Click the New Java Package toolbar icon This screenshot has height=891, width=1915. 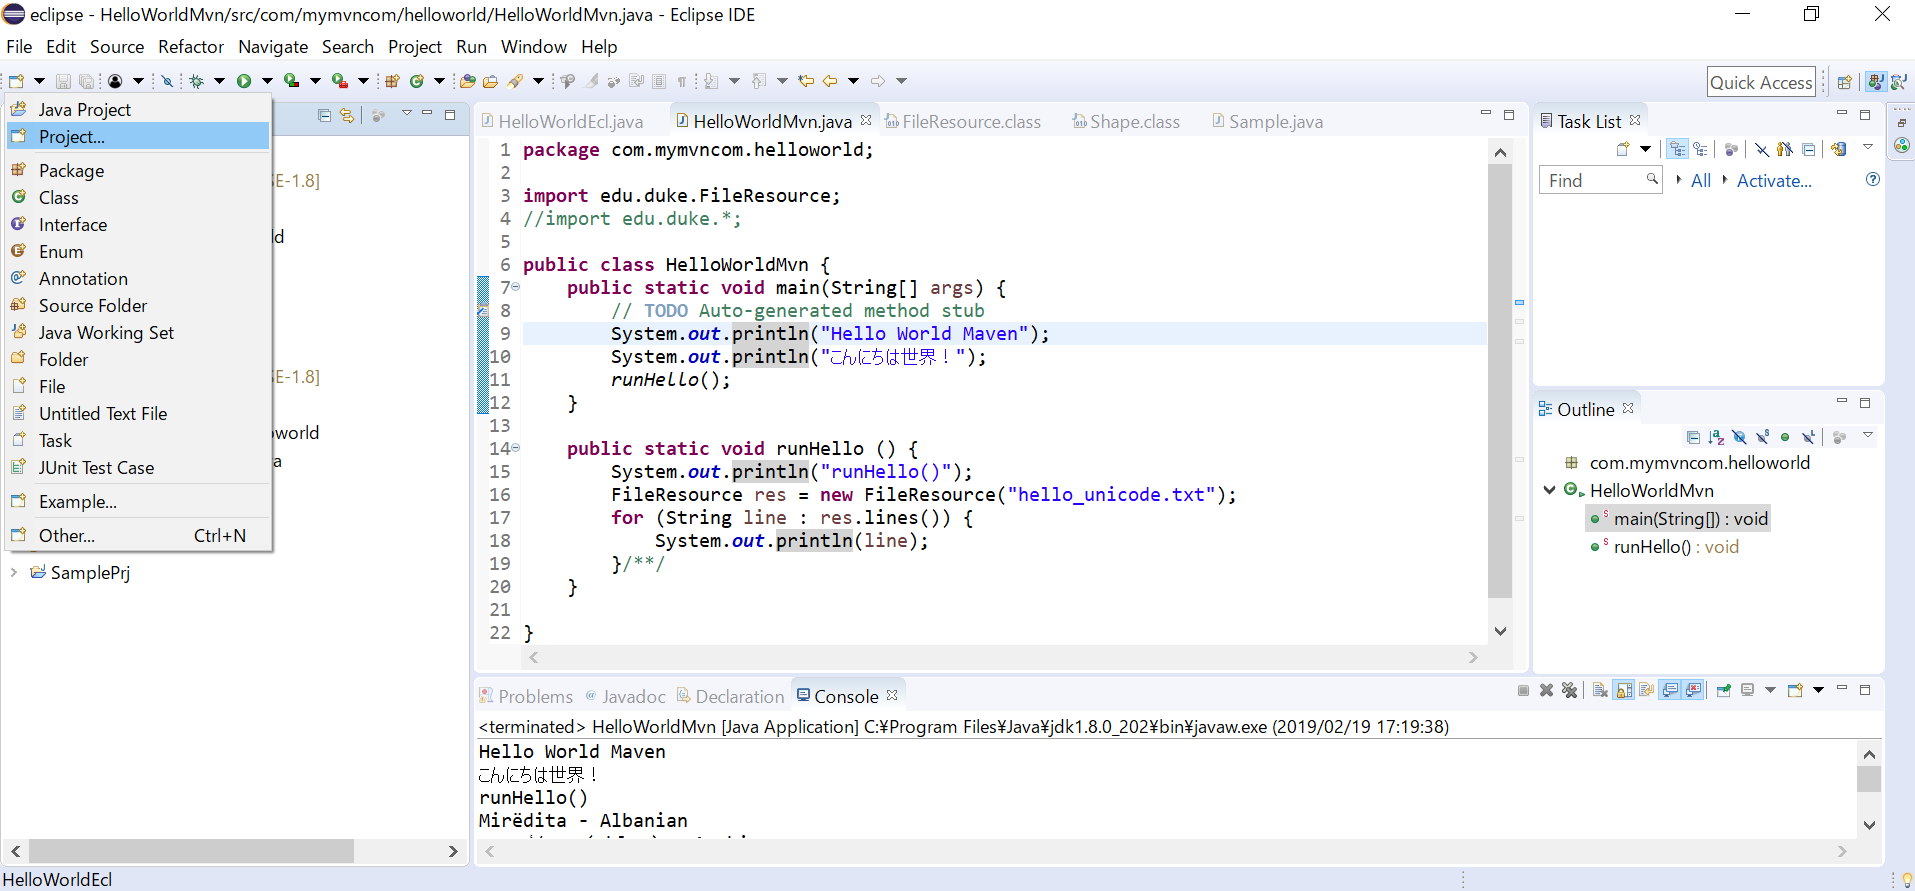pyautogui.click(x=392, y=81)
